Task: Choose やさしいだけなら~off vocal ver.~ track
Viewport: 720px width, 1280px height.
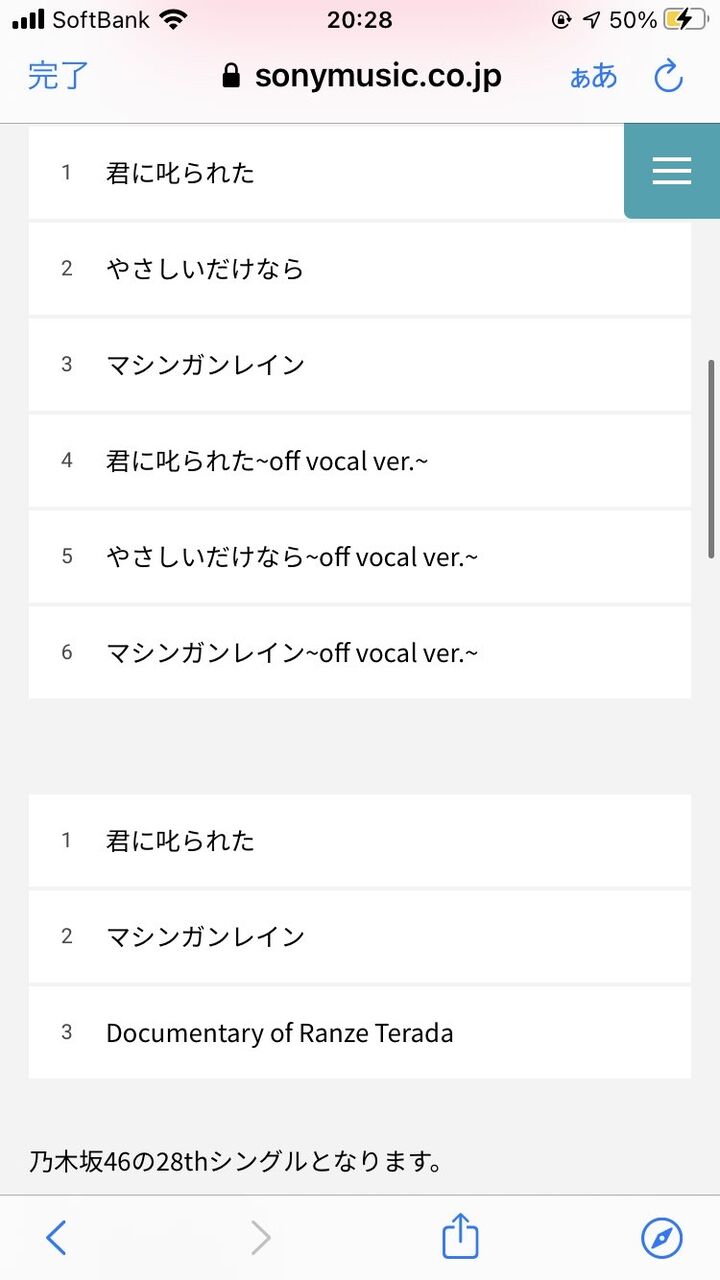Action: (x=360, y=556)
